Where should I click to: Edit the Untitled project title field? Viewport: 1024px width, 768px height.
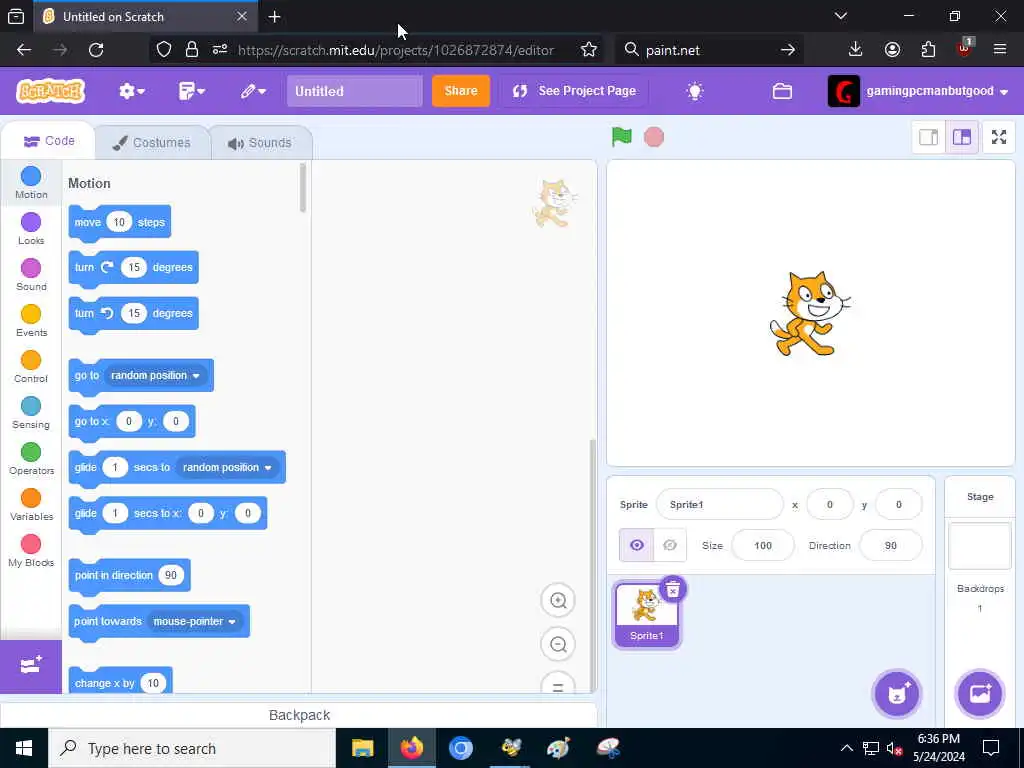click(354, 91)
